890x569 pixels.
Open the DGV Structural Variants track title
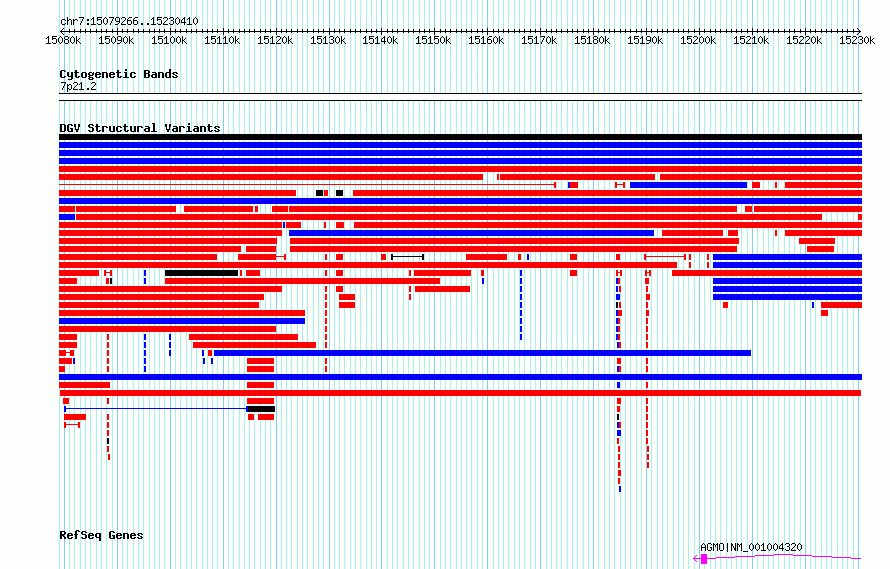click(140, 128)
